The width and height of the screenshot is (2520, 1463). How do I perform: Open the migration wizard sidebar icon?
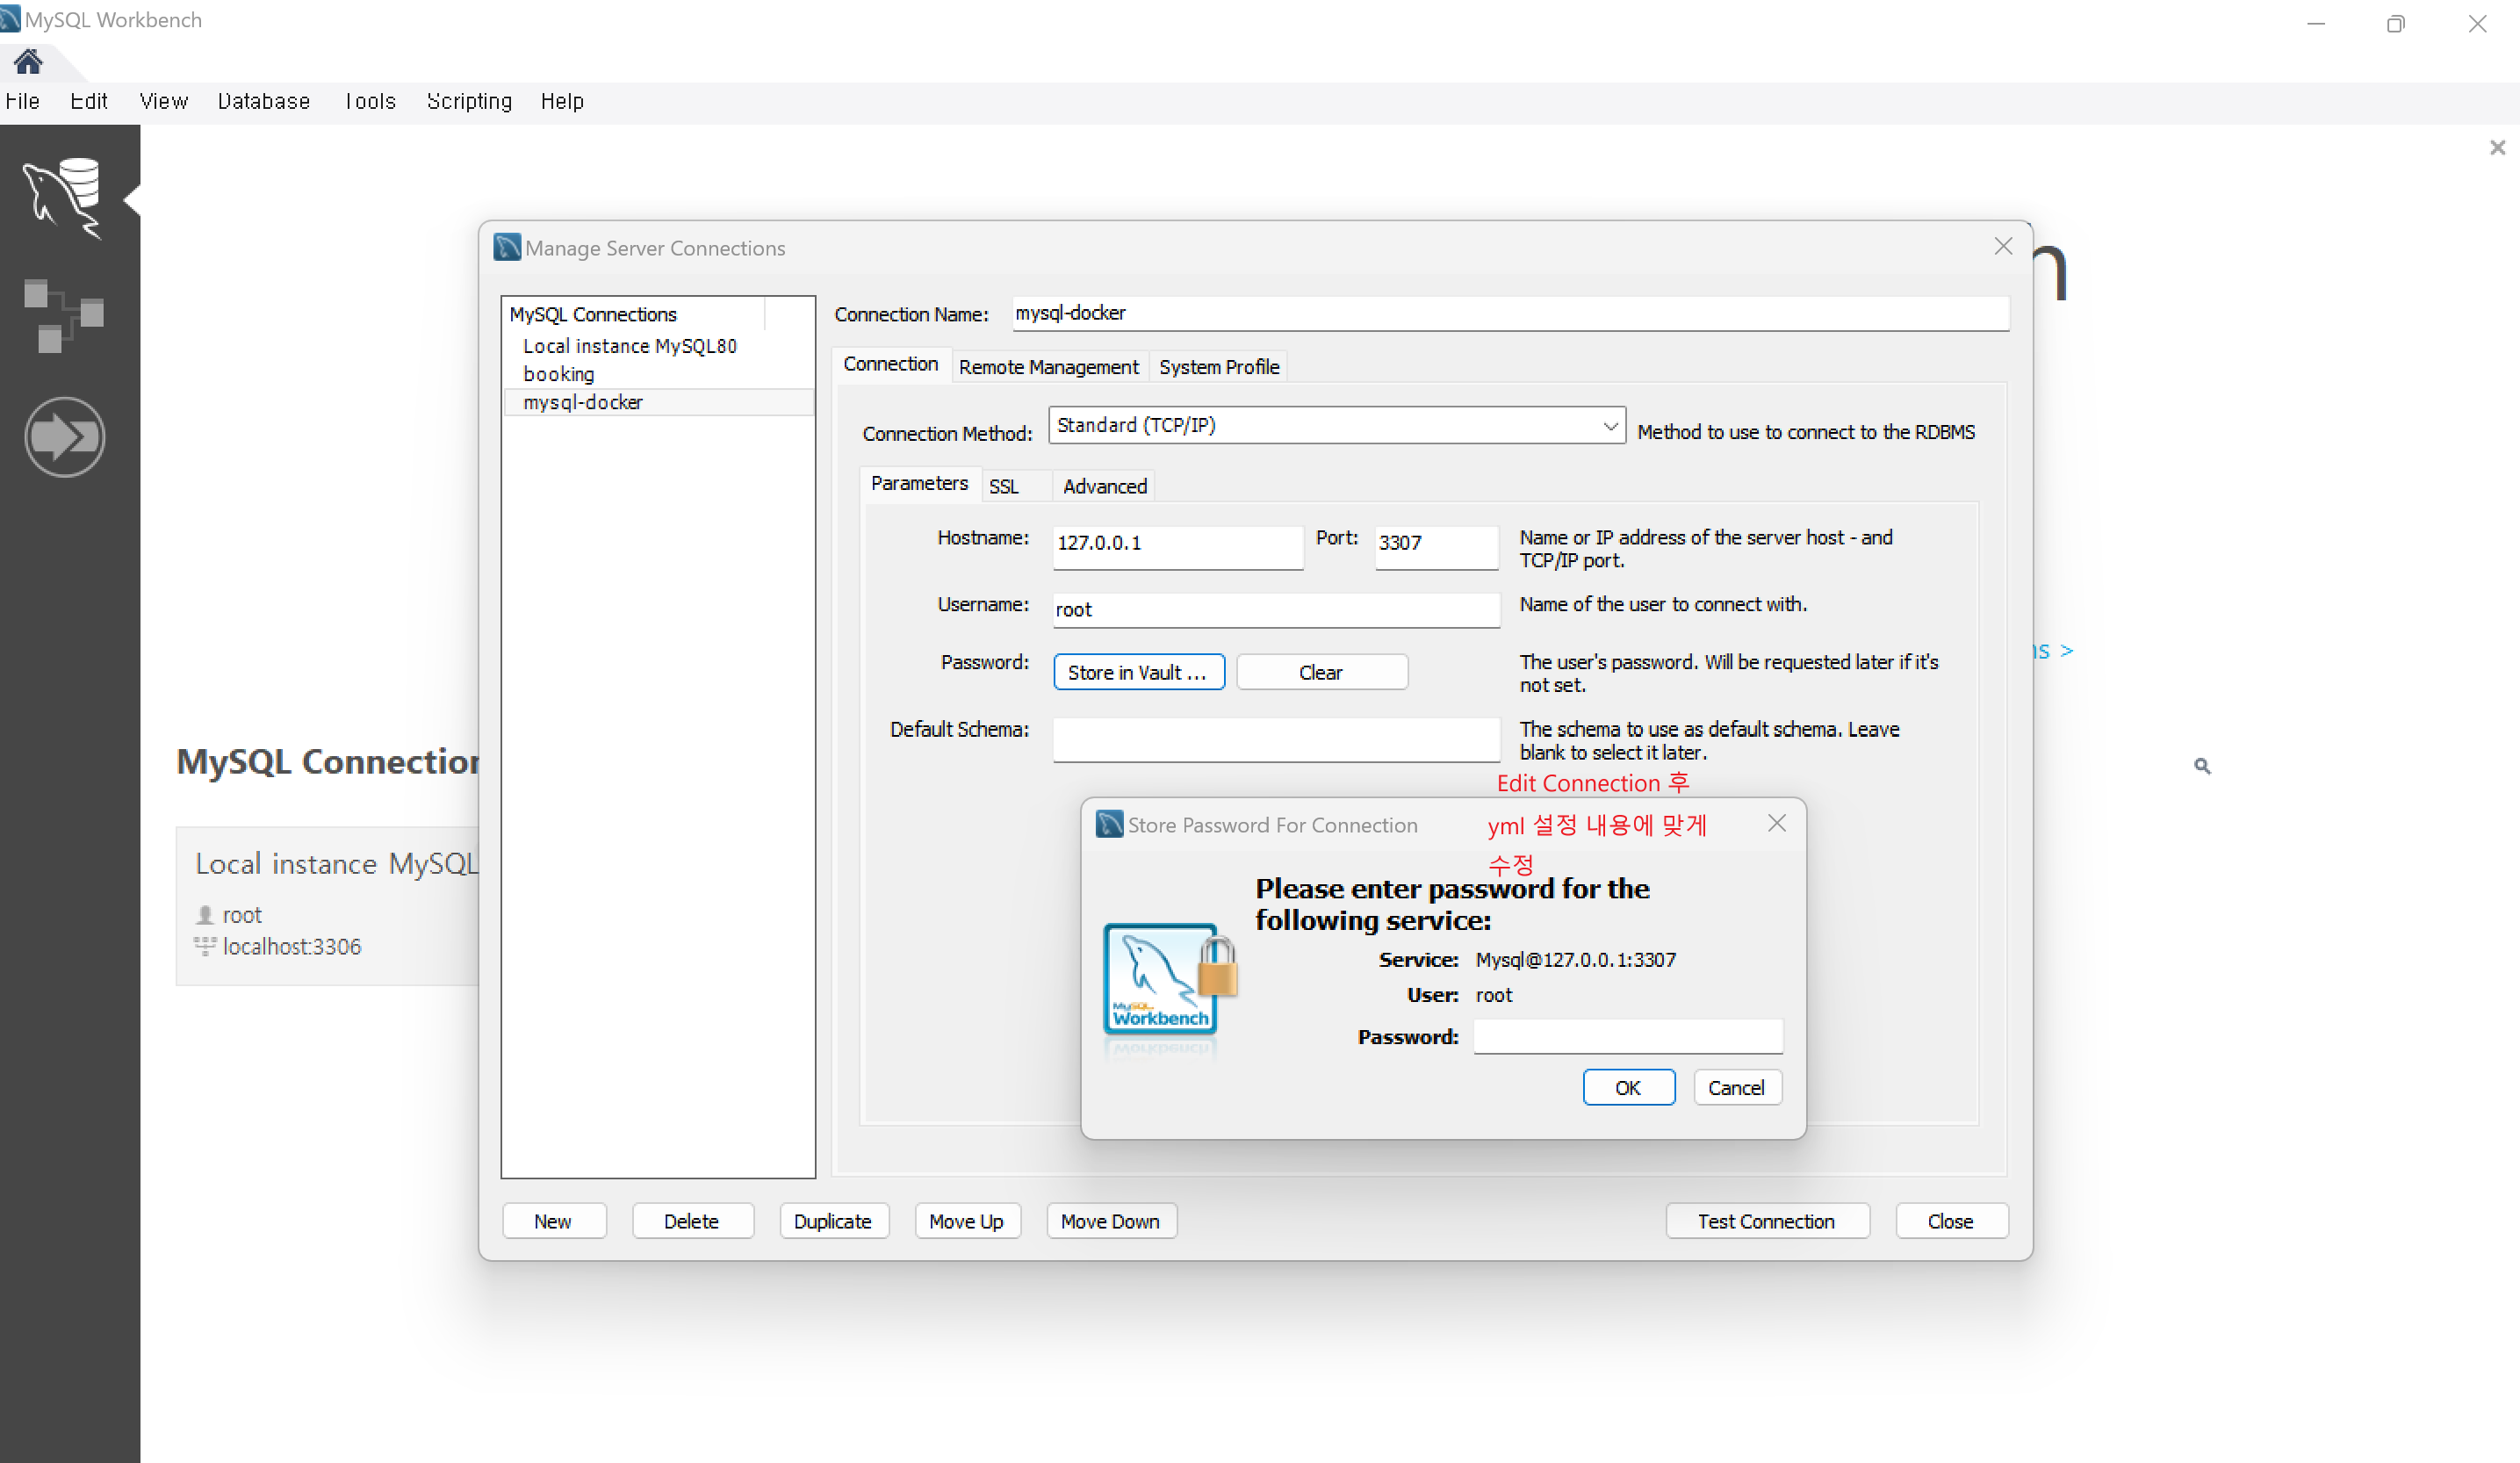pos(64,437)
